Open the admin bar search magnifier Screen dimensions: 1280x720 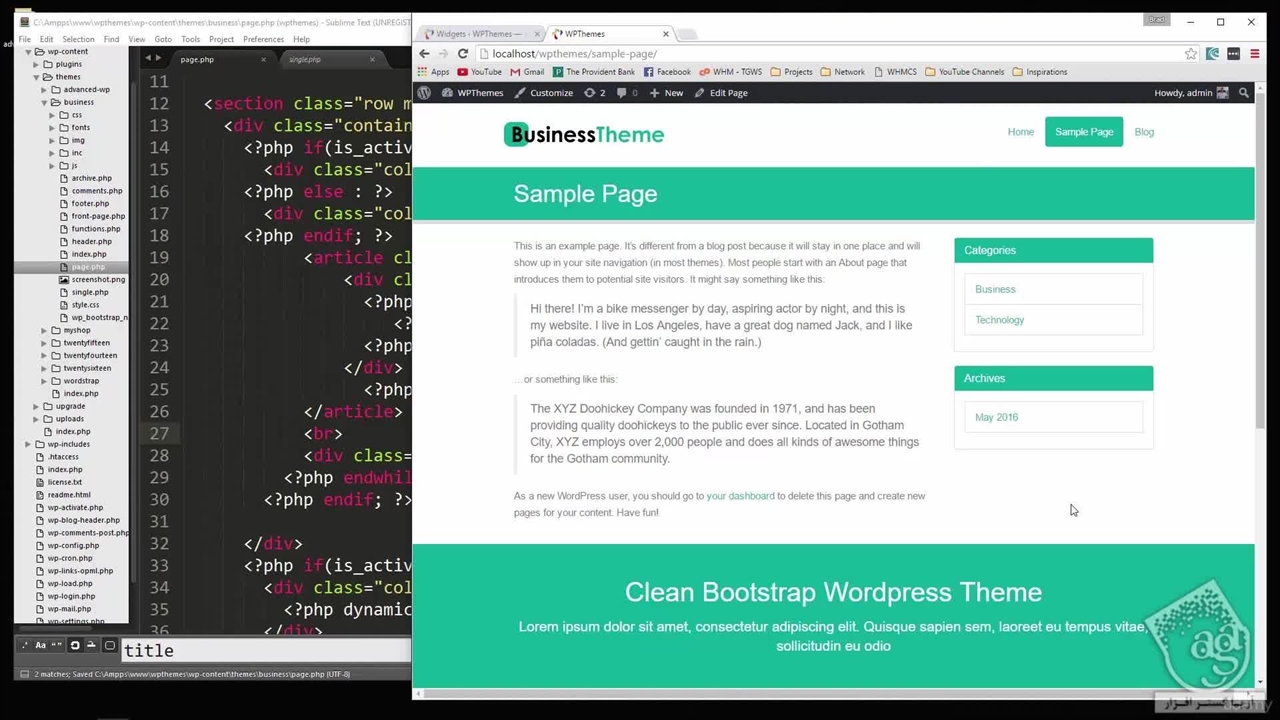1244,93
